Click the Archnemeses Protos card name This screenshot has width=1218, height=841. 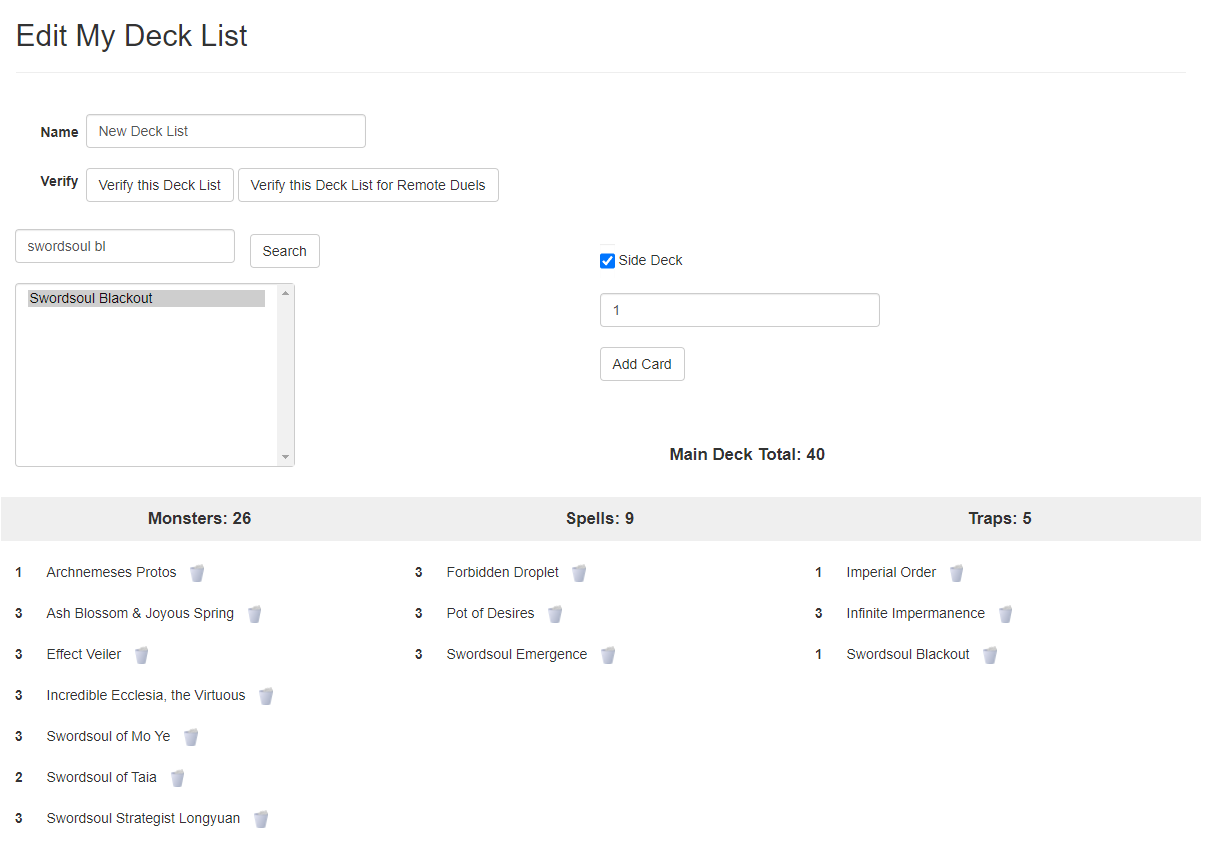(x=111, y=572)
